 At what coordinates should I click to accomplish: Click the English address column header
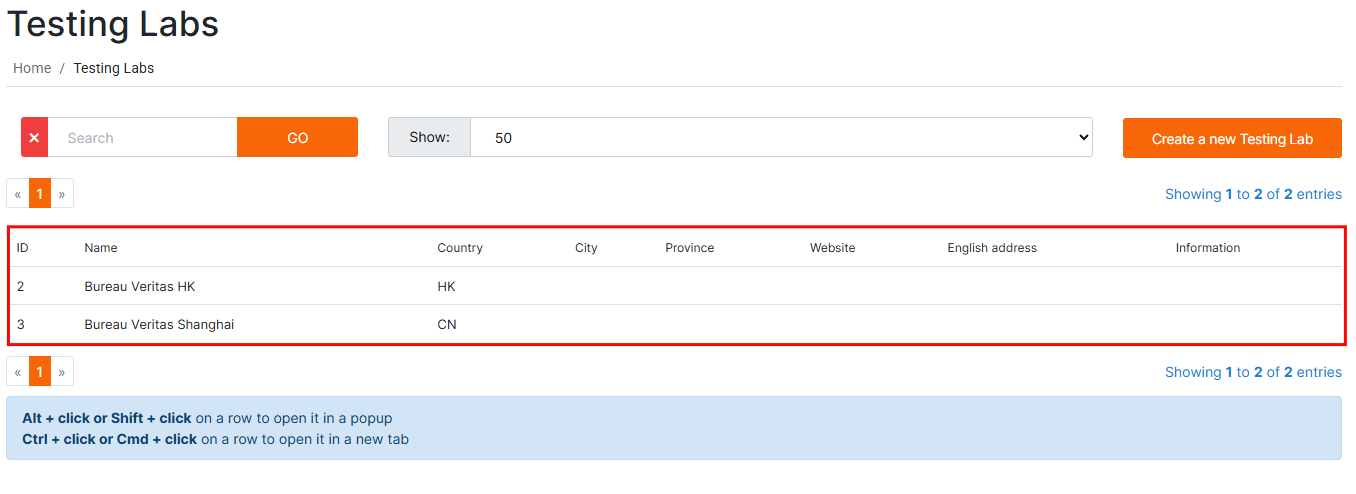tap(992, 248)
